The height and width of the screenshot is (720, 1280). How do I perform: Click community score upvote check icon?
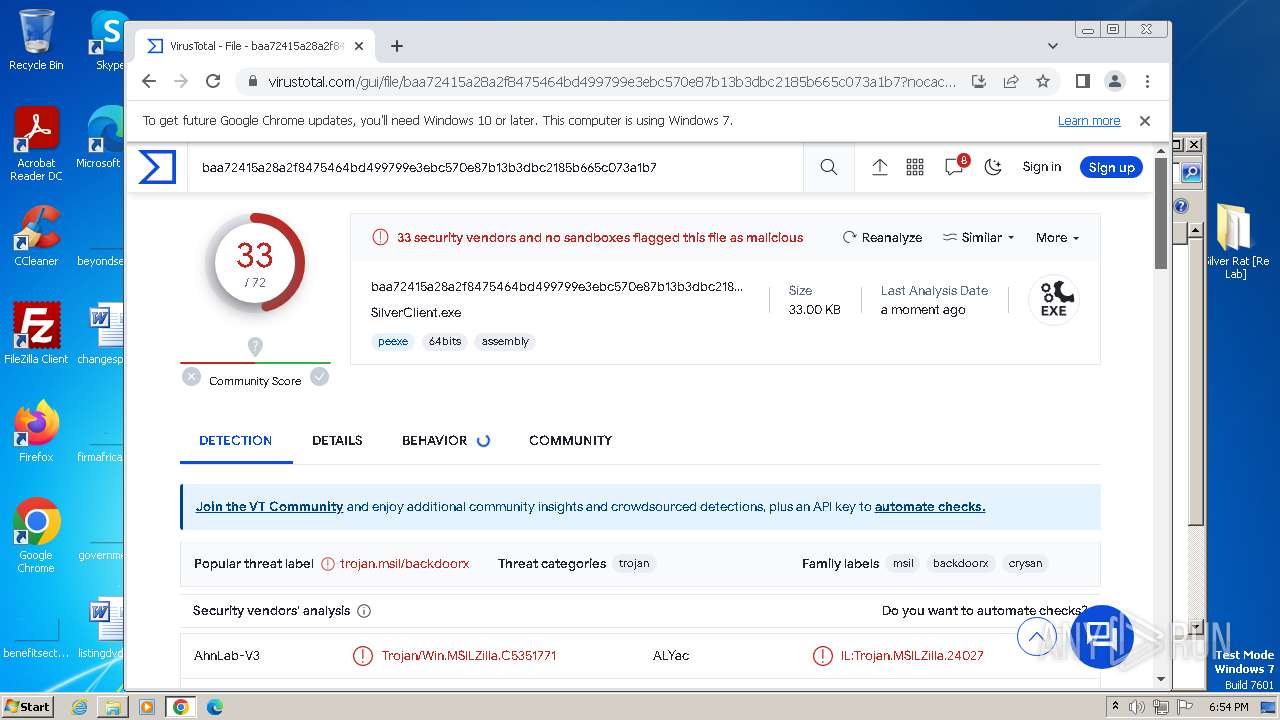click(319, 377)
